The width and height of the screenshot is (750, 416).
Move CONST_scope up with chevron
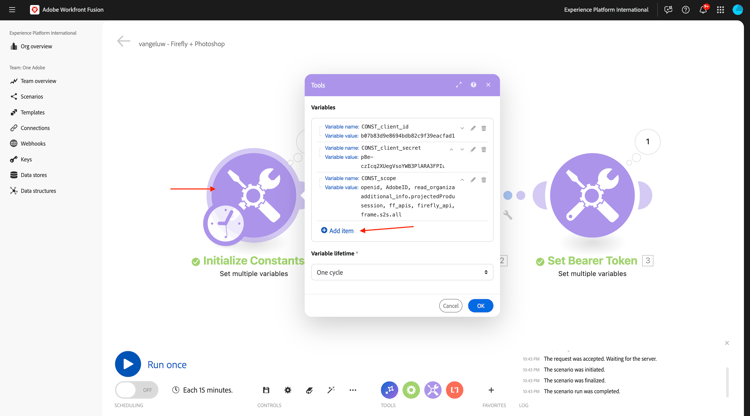462,180
